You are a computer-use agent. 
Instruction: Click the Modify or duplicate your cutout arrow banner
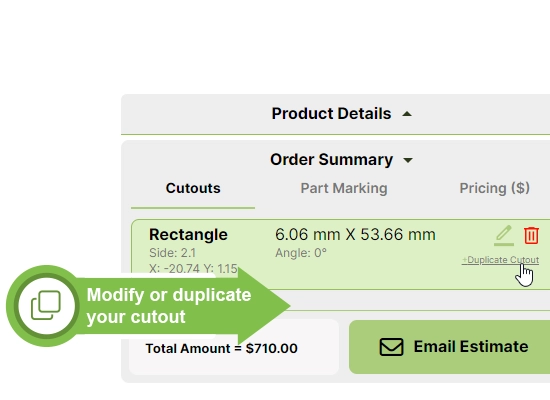(x=149, y=306)
